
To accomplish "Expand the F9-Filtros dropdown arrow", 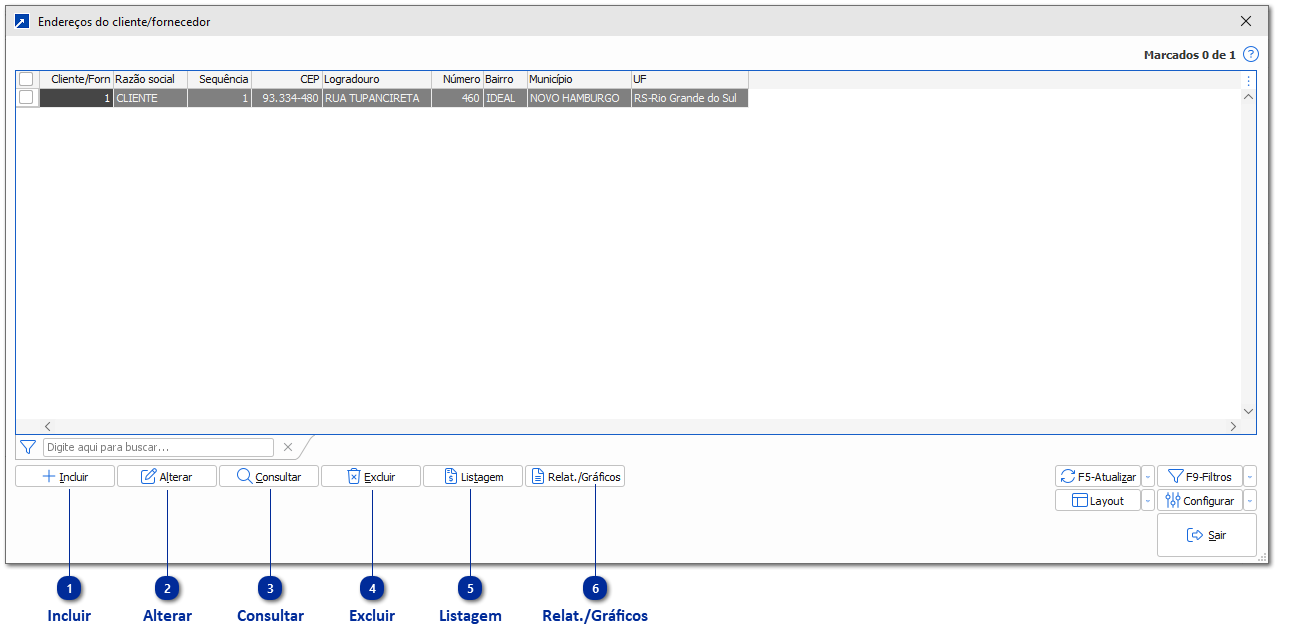I will click(1250, 477).
